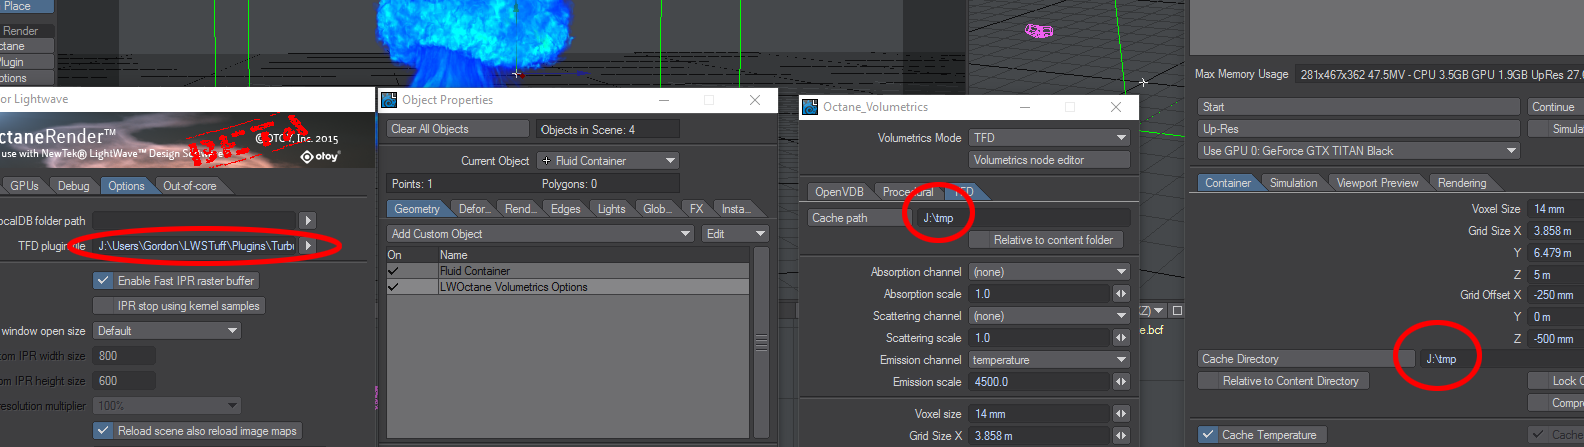Image resolution: width=1584 pixels, height=447 pixels.
Task: Open Use GPU 0 GeForce GTX TITAN dropdown
Action: coord(1359,151)
